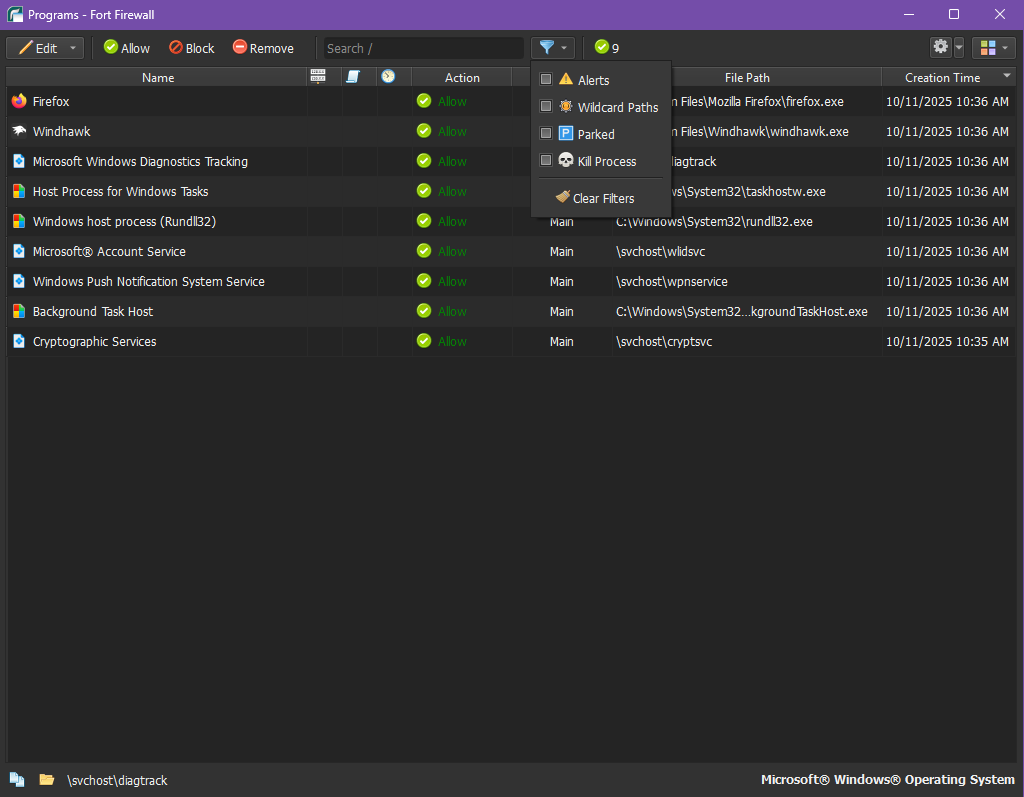Sort by the Creation Time column header
The height and width of the screenshot is (797, 1024).
pos(942,77)
